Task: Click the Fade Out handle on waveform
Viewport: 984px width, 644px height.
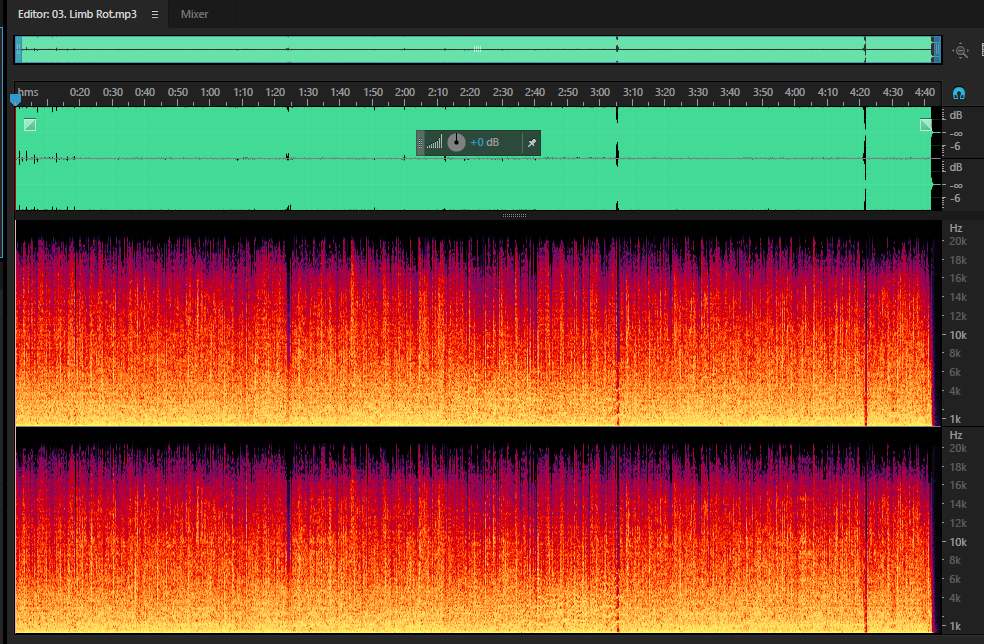Action: (x=926, y=125)
